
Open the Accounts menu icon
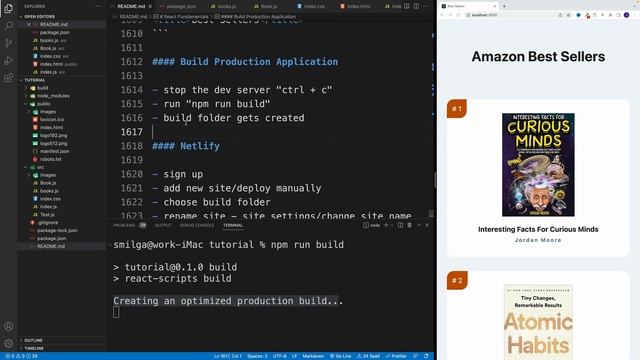coord(8,326)
